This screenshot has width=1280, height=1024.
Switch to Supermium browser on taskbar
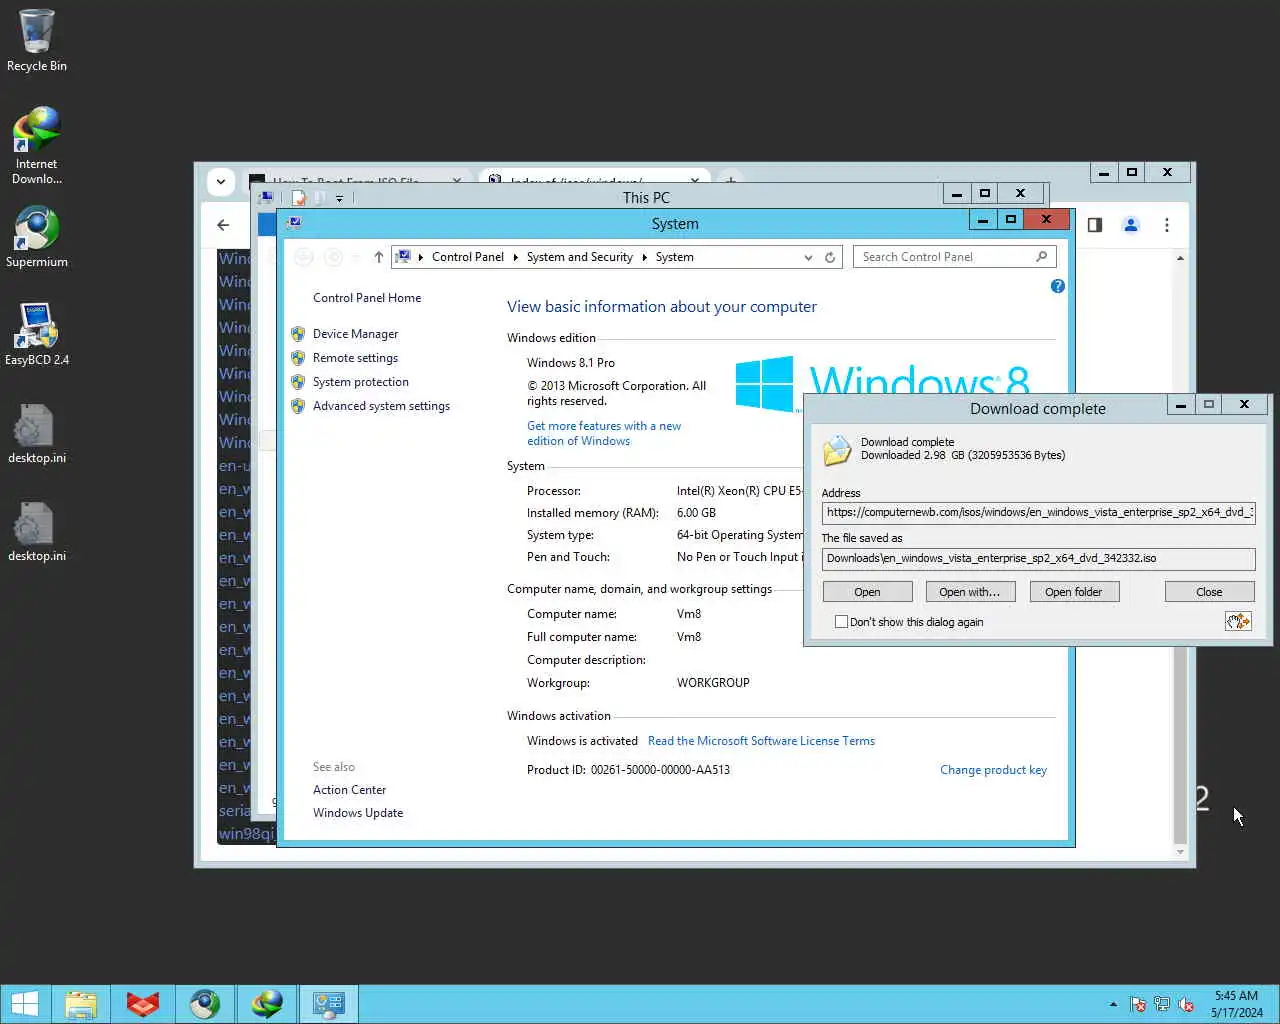click(x=205, y=1004)
